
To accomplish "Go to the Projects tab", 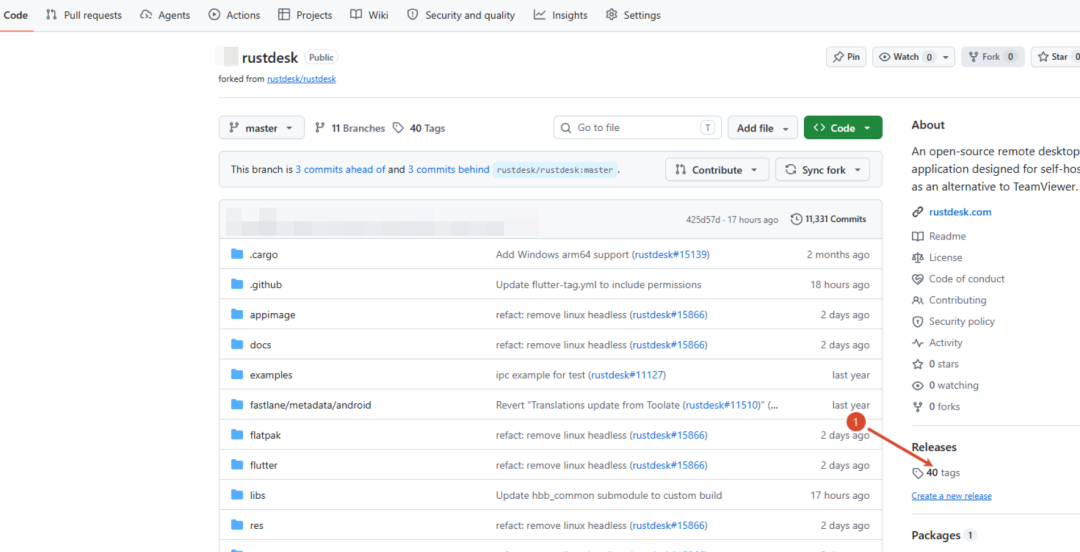I will tap(305, 15).
